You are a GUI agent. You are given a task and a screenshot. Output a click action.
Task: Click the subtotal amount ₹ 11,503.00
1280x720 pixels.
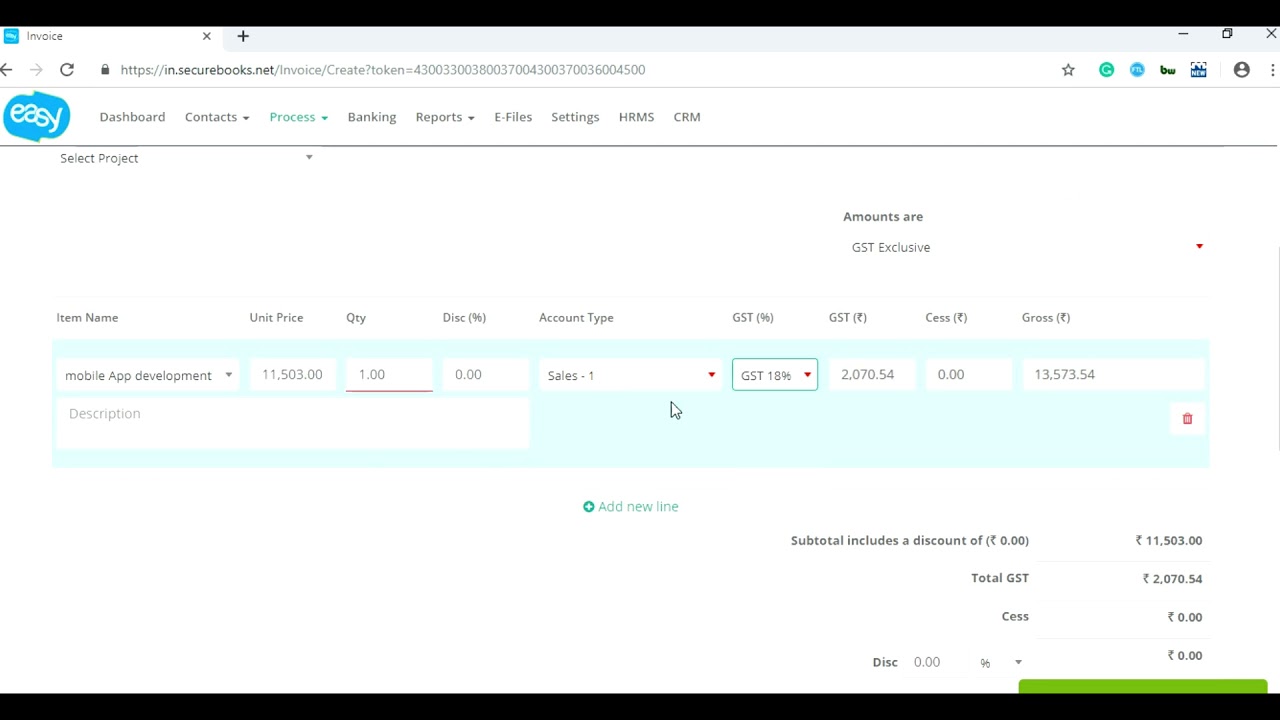(x=1169, y=541)
